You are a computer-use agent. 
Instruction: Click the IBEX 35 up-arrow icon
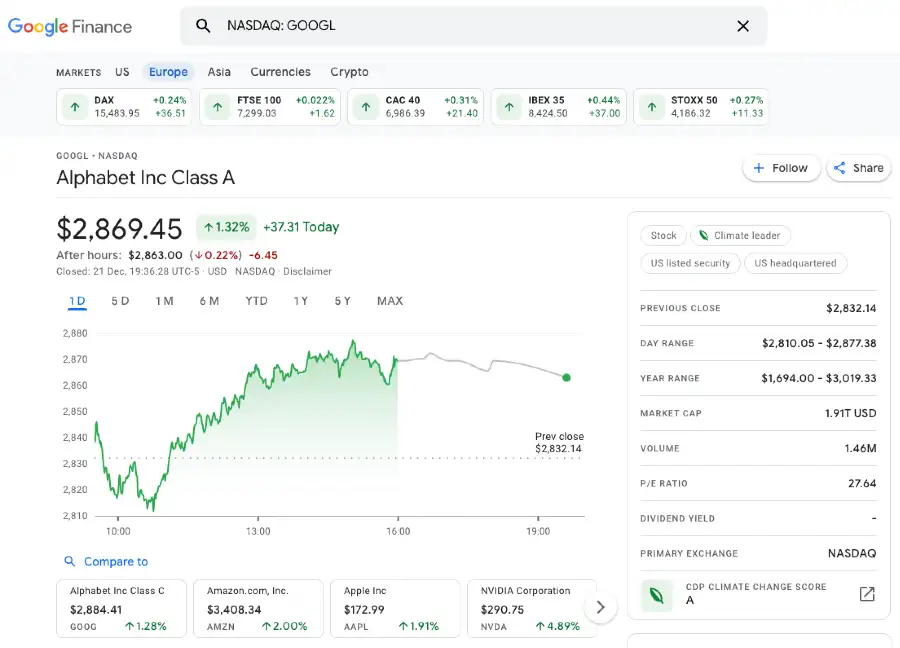(509, 107)
